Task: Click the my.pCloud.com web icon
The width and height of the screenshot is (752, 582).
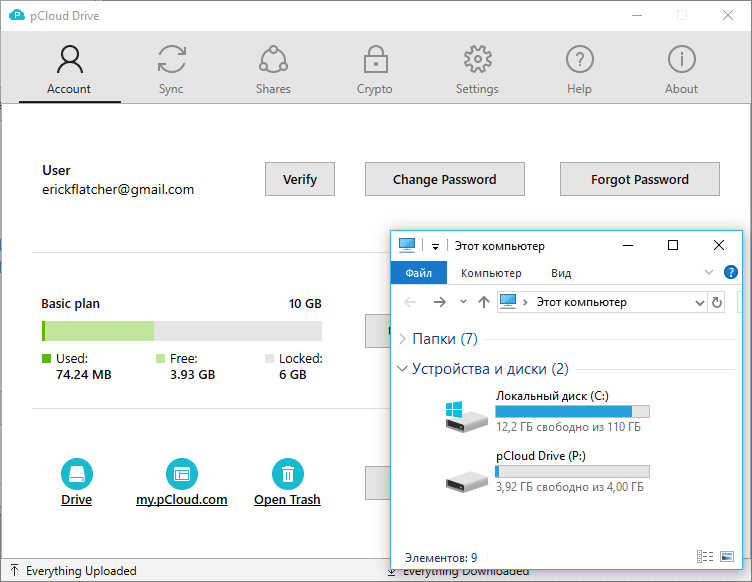Action: click(x=182, y=474)
